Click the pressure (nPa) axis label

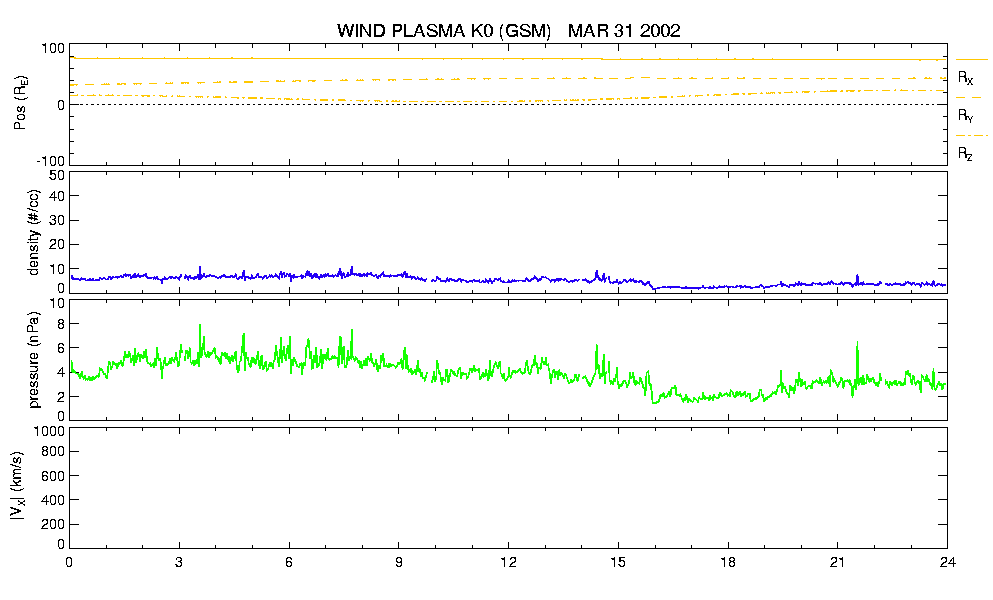point(34,359)
